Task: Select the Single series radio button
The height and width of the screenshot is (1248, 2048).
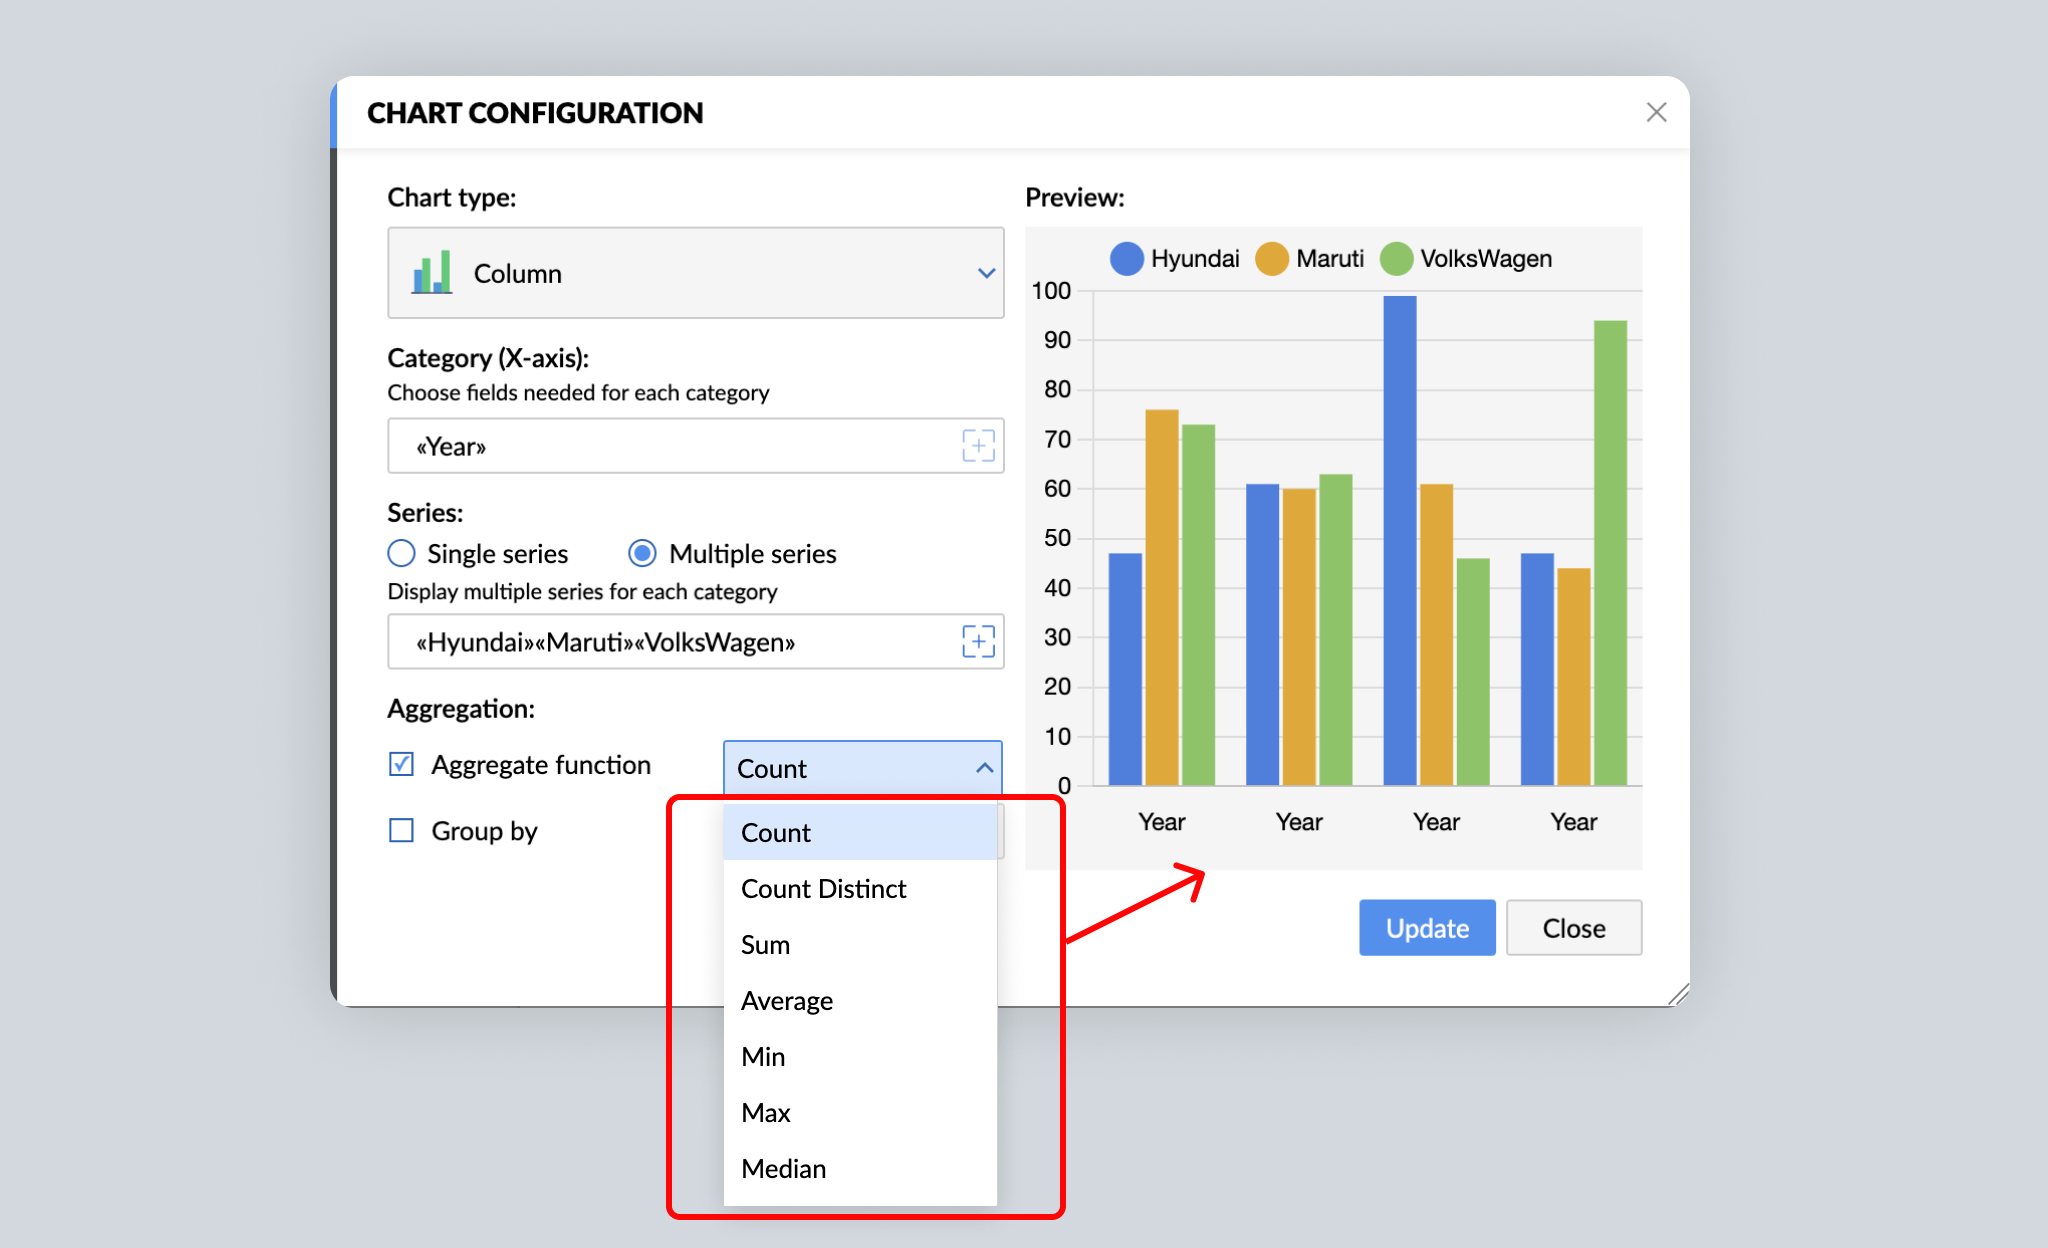Action: point(401,553)
